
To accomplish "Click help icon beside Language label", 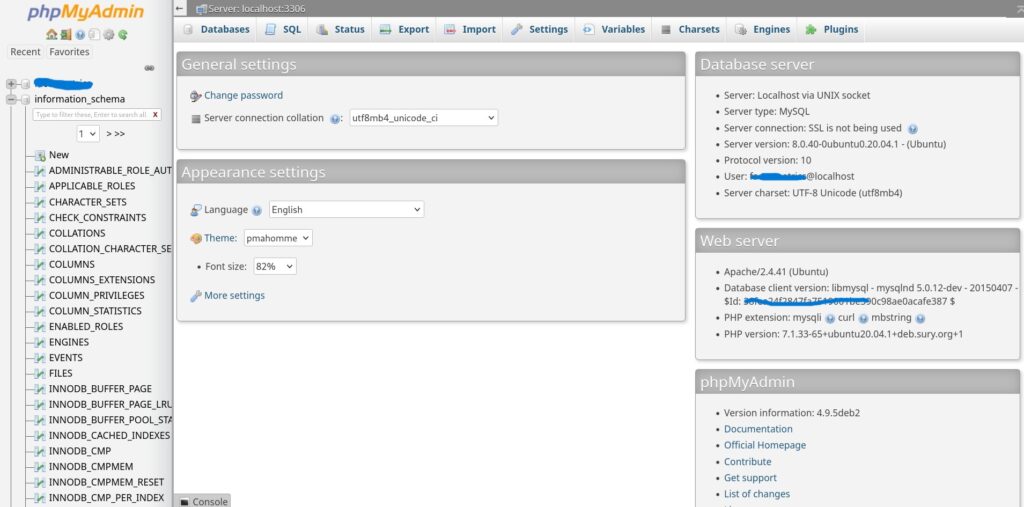I will pyautogui.click(x=257, y=210).
